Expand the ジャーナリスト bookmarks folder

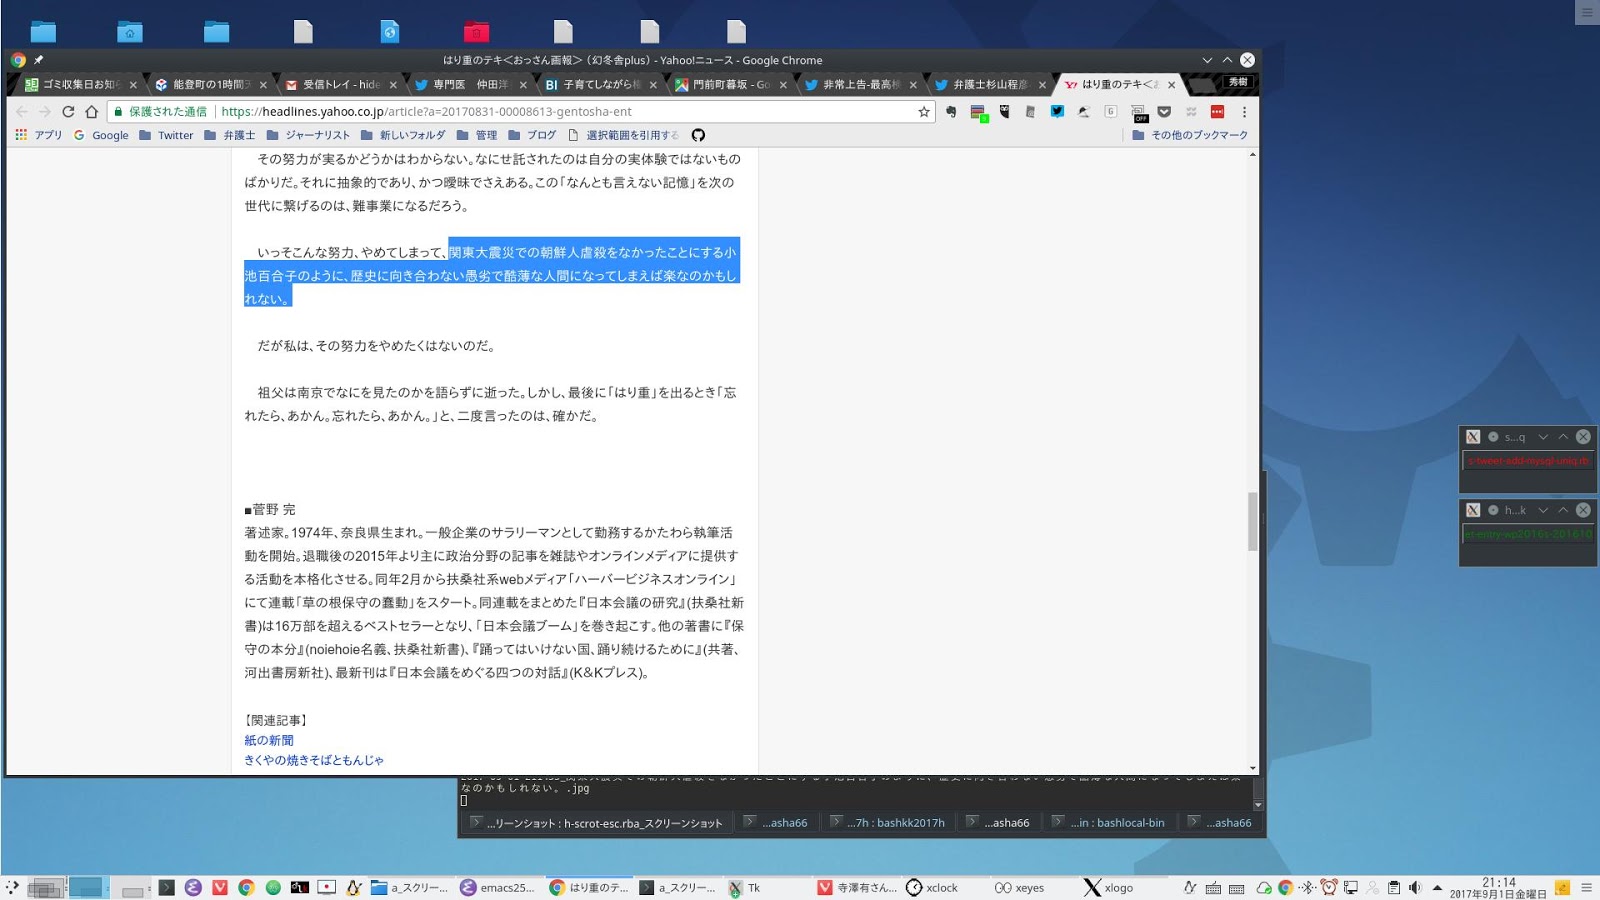(308, 135)
